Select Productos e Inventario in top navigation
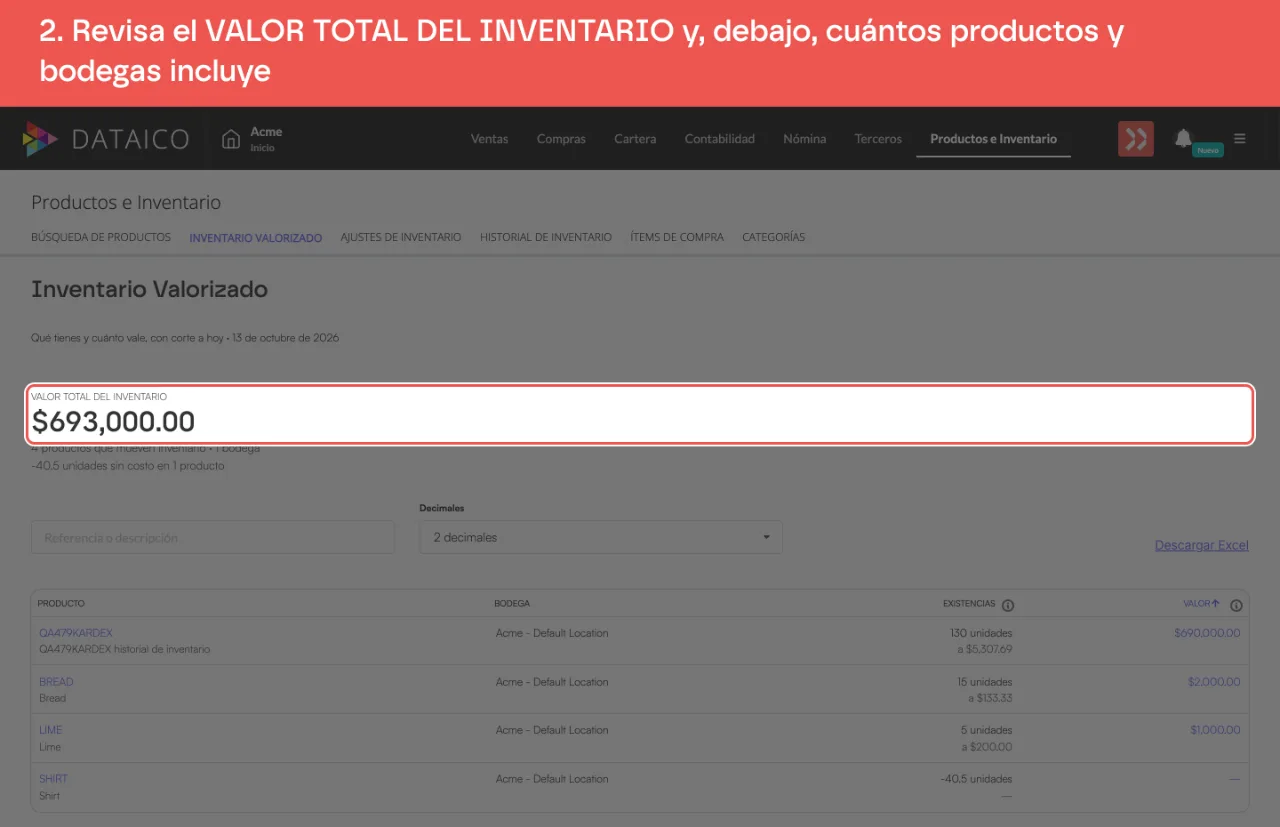1280x827 pixels. point(993,139)
